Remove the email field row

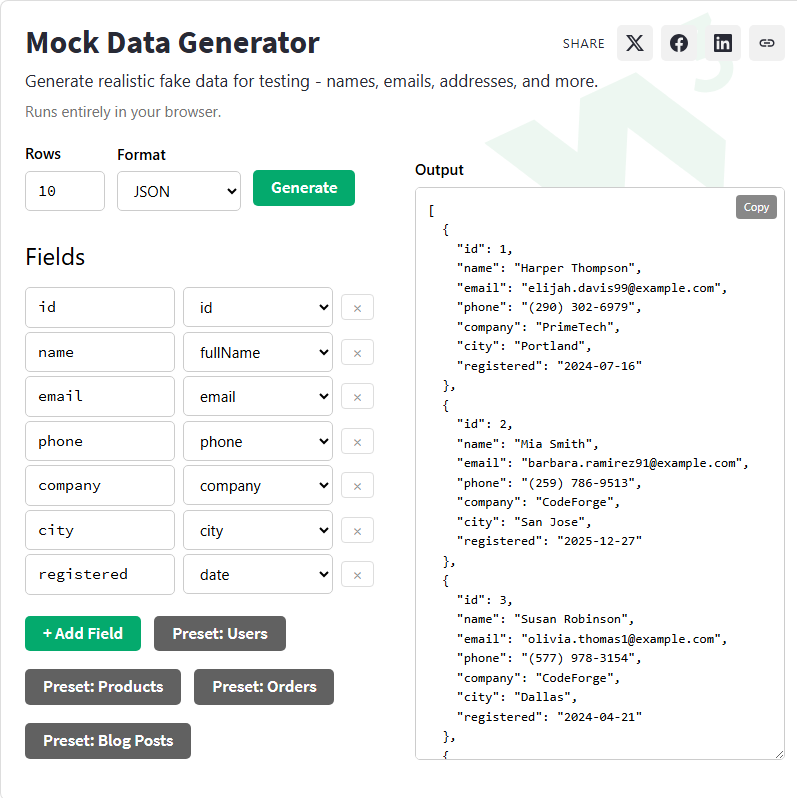coord(357,397)
